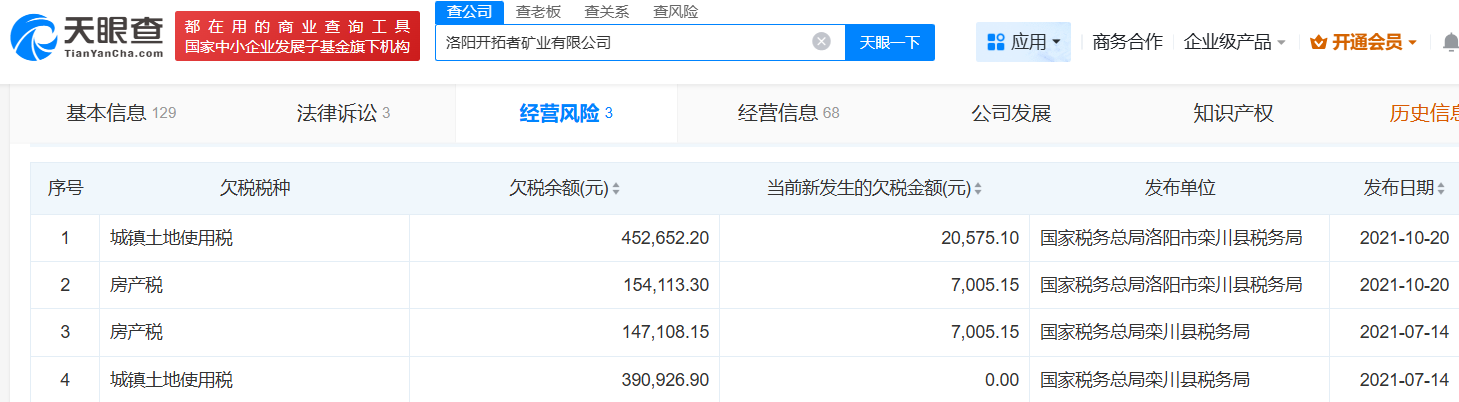Open notifications via the bell icon
The width and height of the screenshot is (1459, 402).
pos(1450,42)
